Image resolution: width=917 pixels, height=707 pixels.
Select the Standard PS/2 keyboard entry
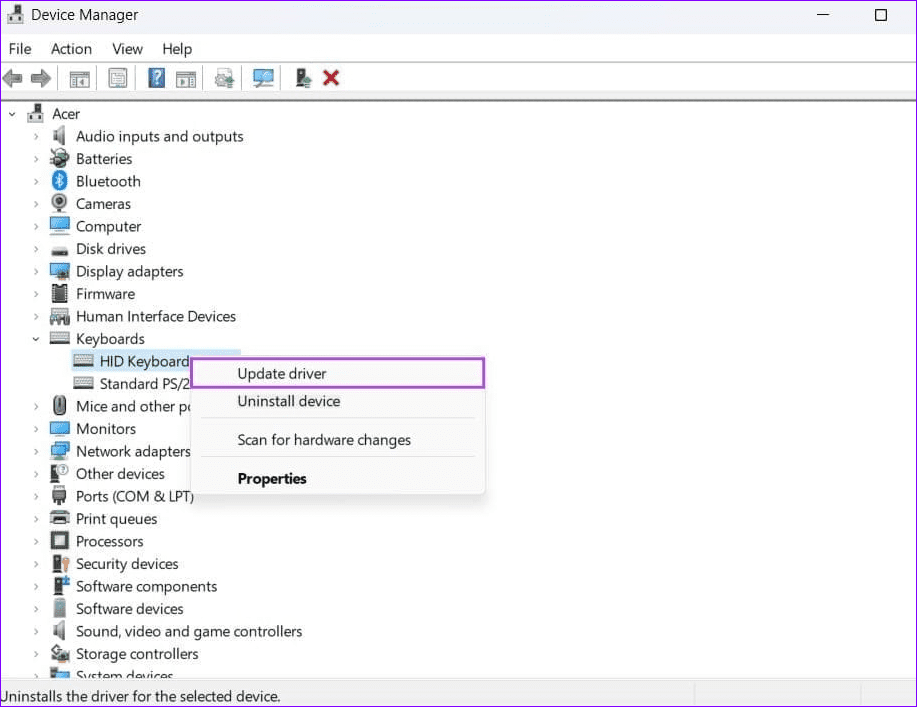tap(144, 384)
